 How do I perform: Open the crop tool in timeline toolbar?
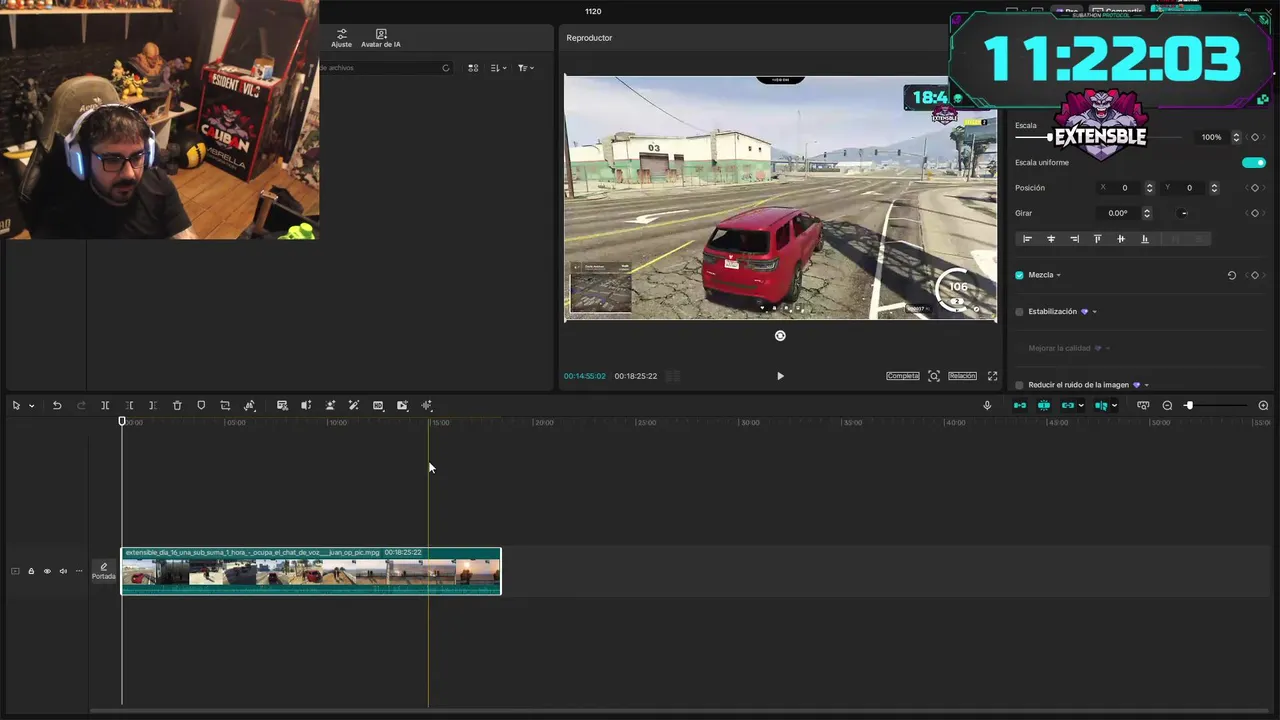coord(225,405)
